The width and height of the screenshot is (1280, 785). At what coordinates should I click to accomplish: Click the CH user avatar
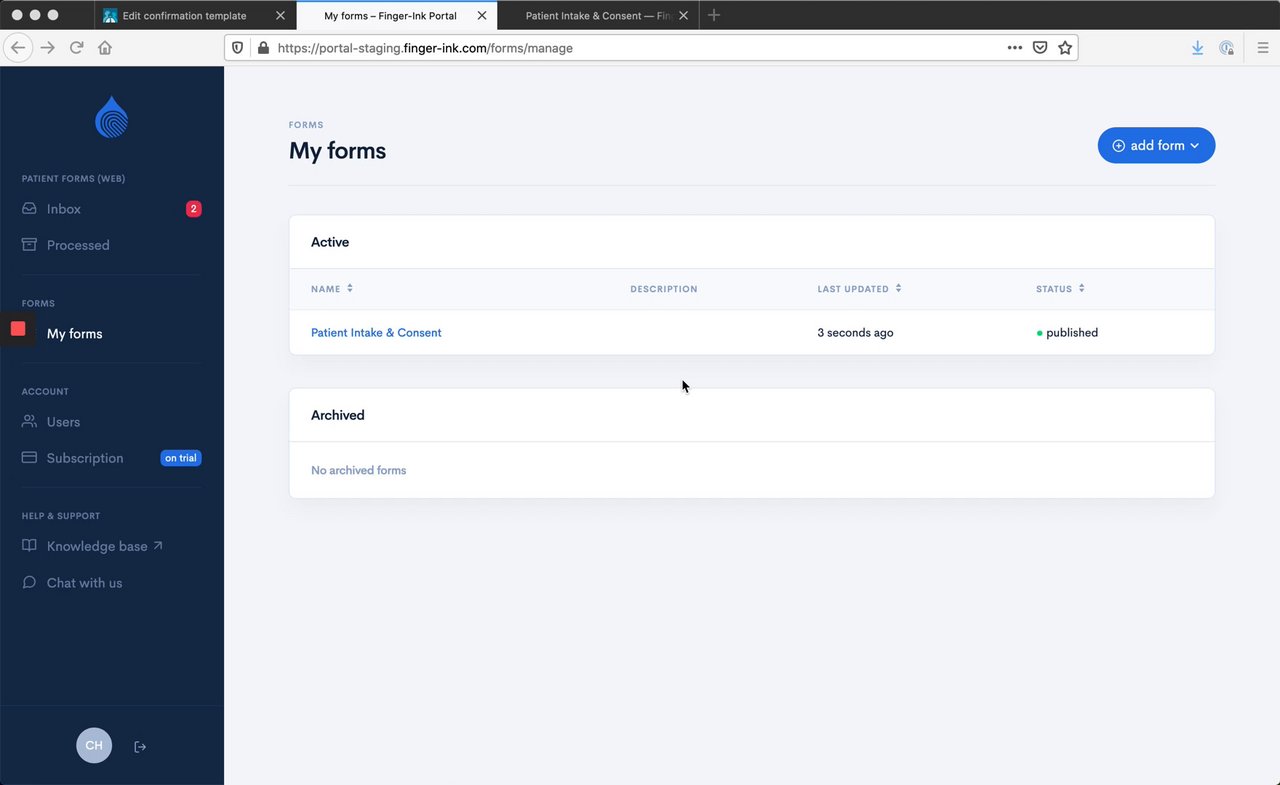coord(94,746)
